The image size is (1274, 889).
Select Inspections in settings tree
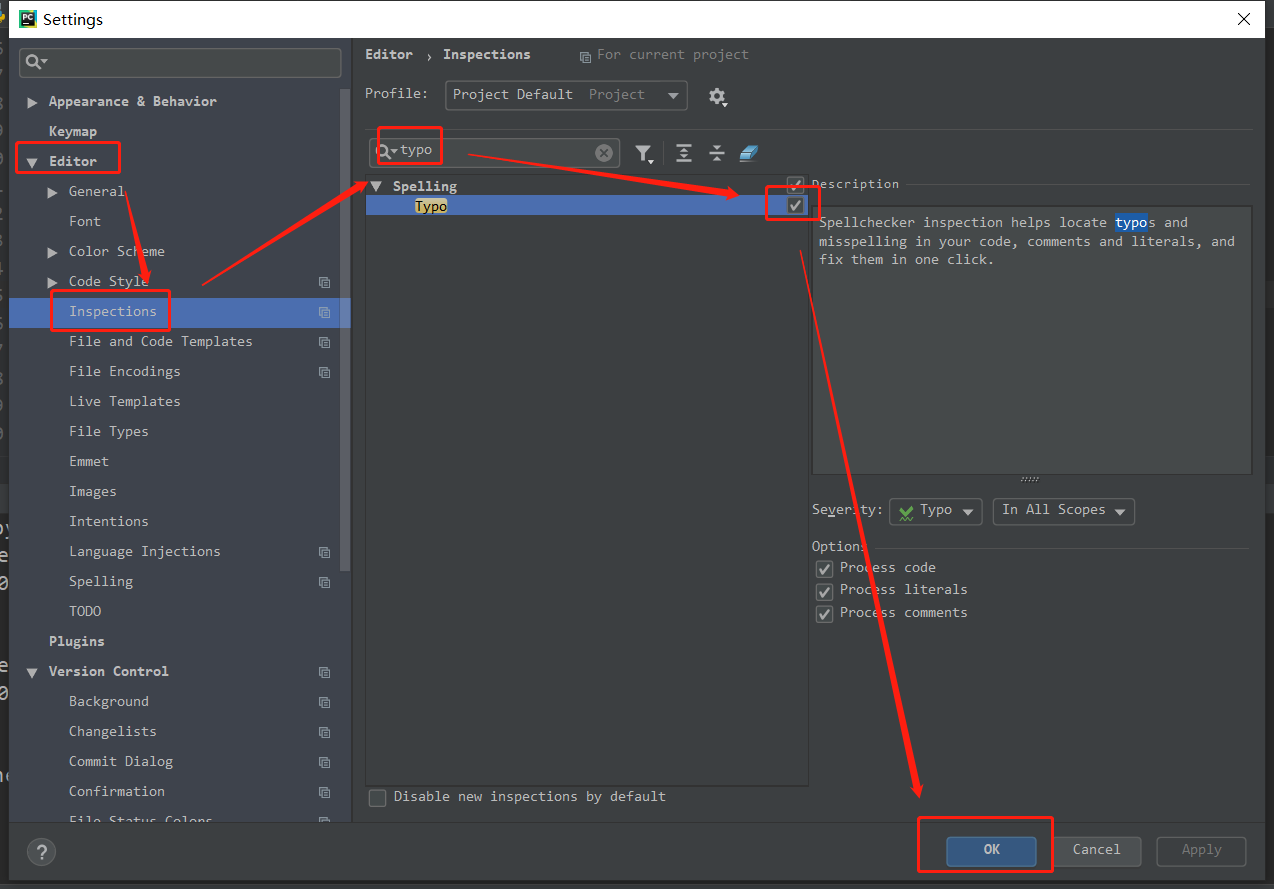point(180,312)
